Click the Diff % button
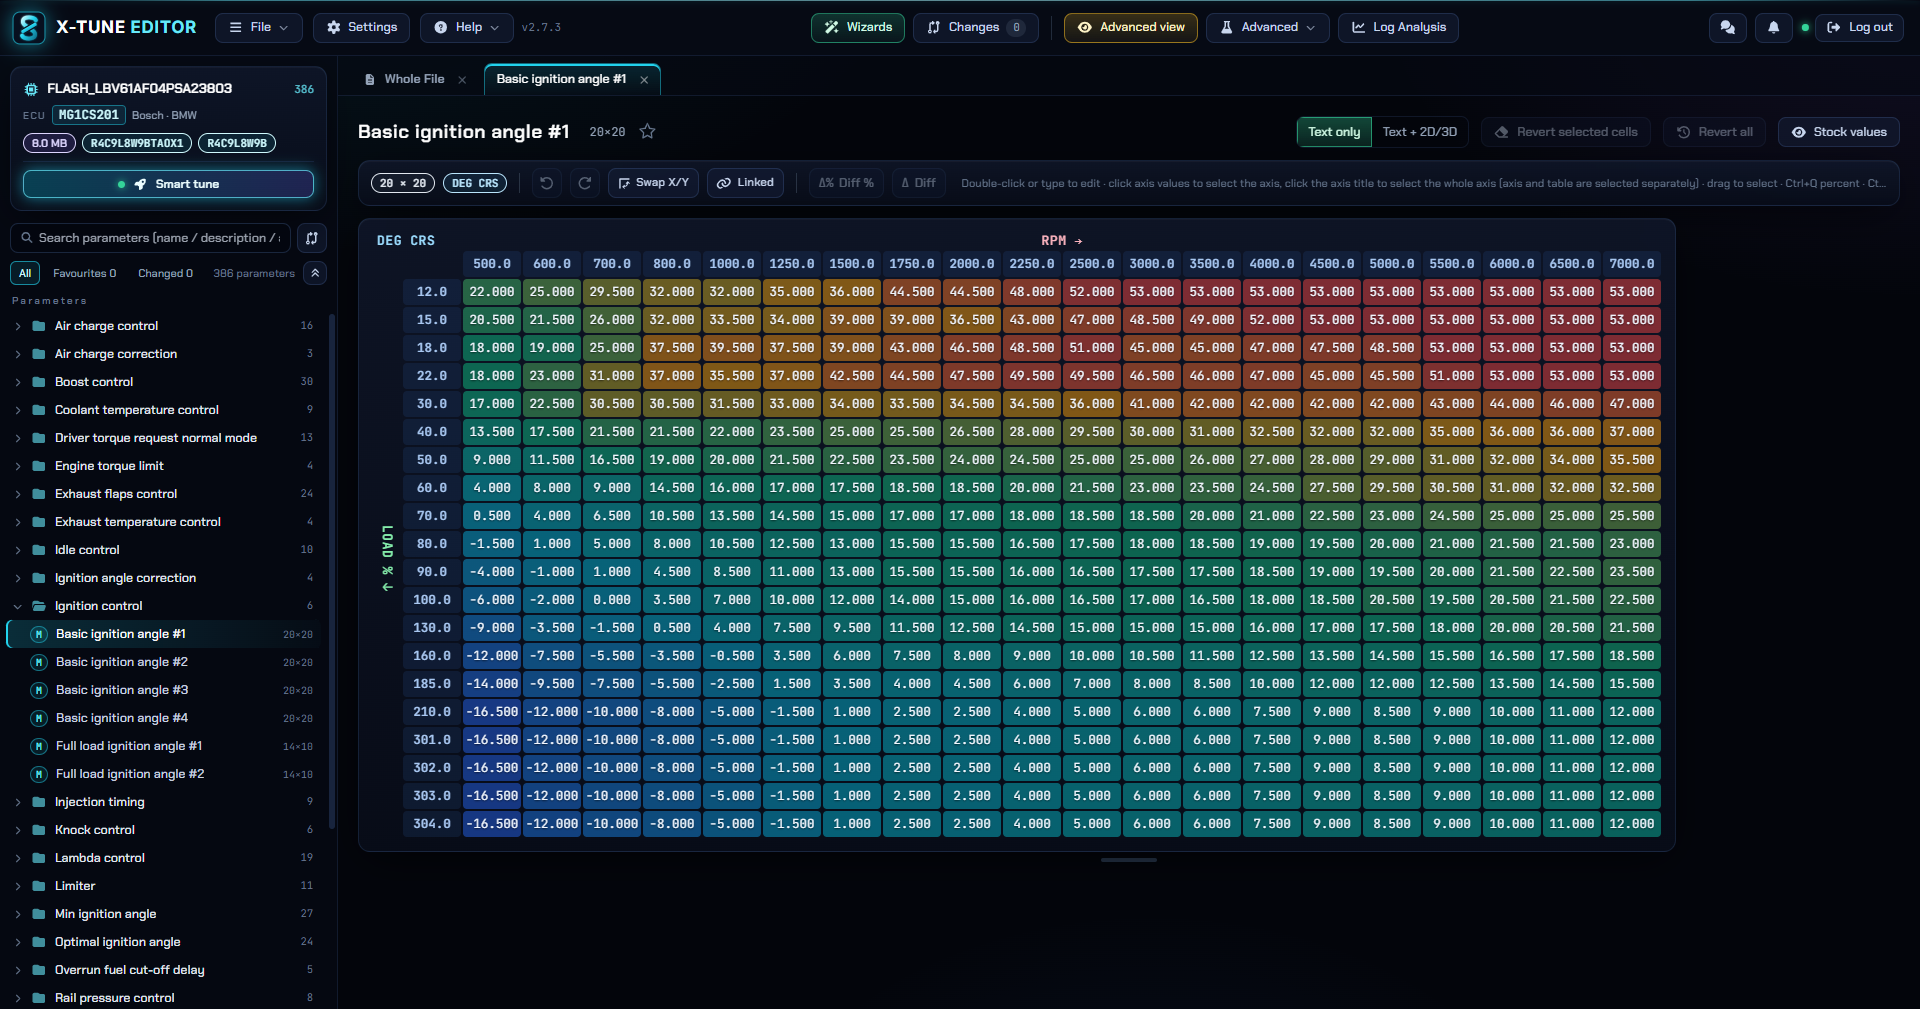 [846, 183]
